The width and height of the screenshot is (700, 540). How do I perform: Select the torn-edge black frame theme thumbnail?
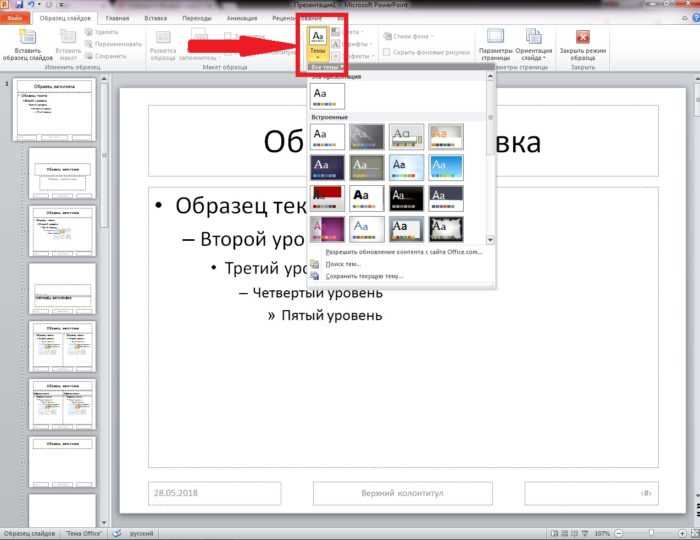446,229
